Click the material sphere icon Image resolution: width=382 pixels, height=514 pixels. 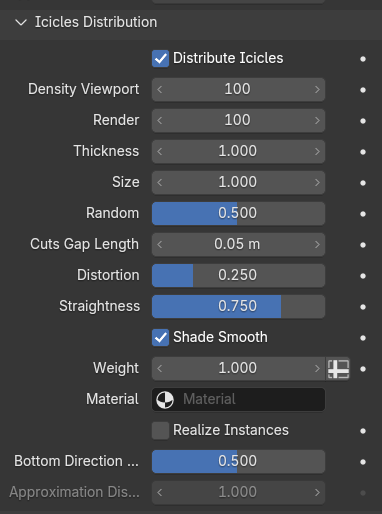(x=165, y=399)
